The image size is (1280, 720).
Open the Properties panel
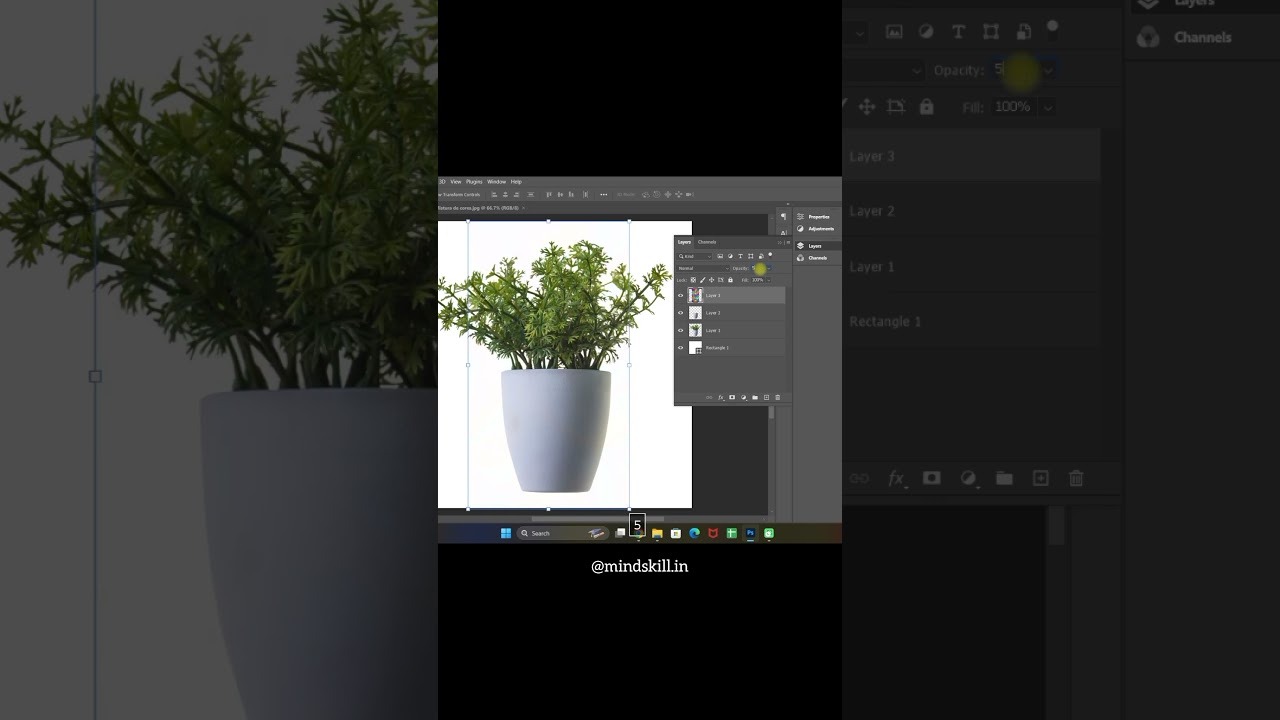(813, 217)
